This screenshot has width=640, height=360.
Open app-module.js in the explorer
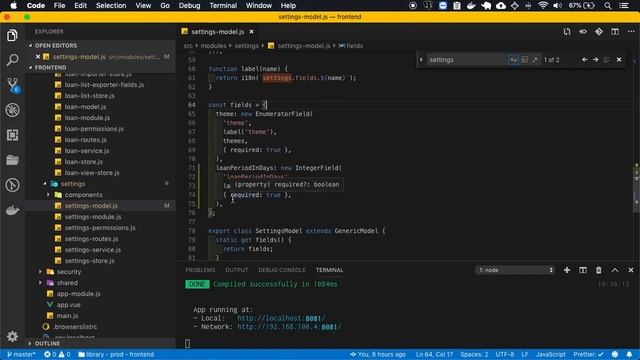coord(78,293)
